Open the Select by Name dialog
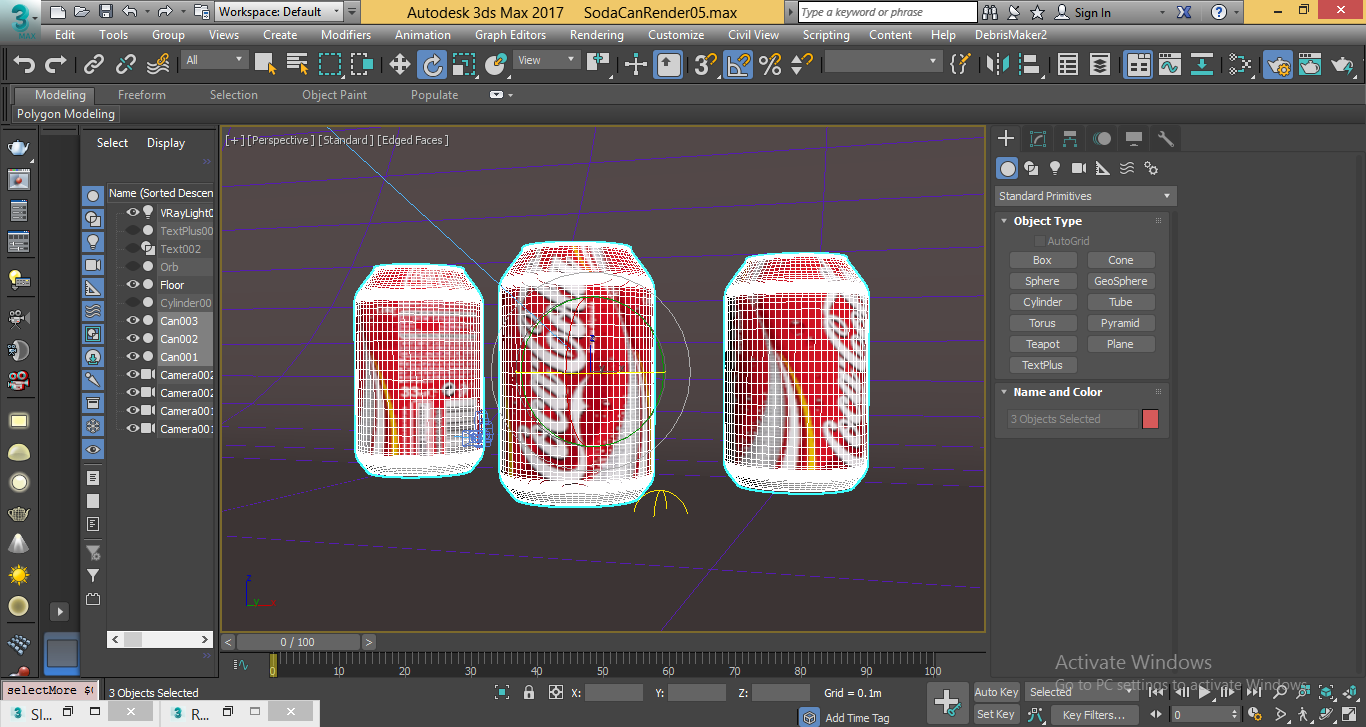The image size is (1366, 727). coord(297,65)
